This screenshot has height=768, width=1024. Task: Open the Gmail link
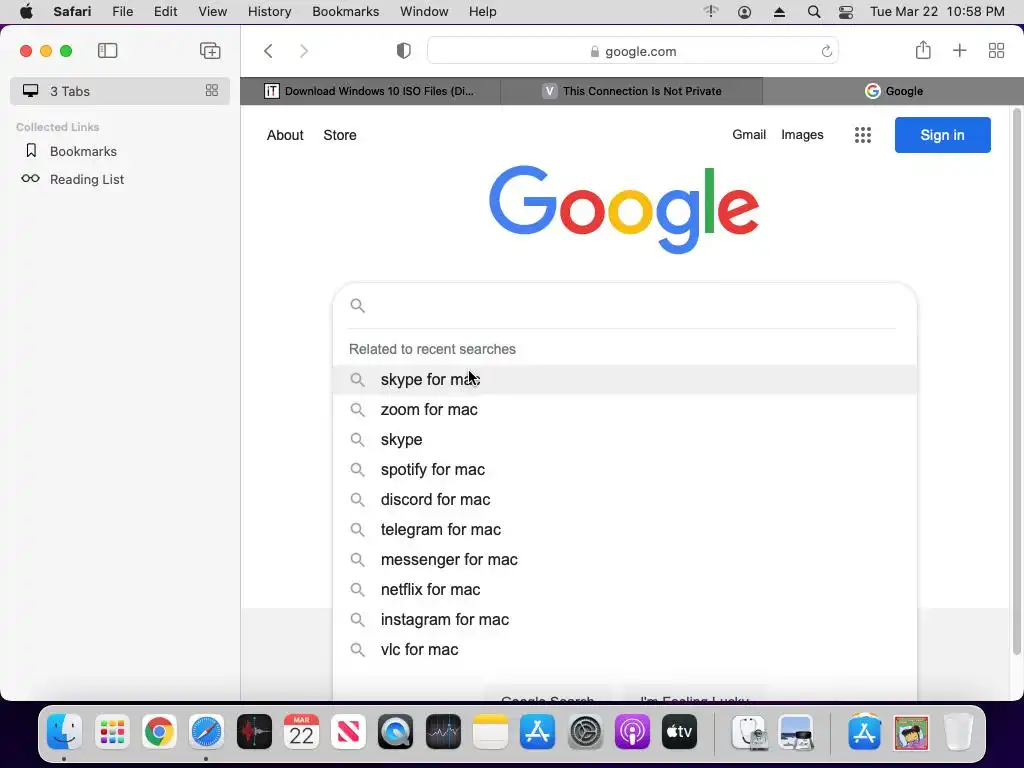click(748, 135)
